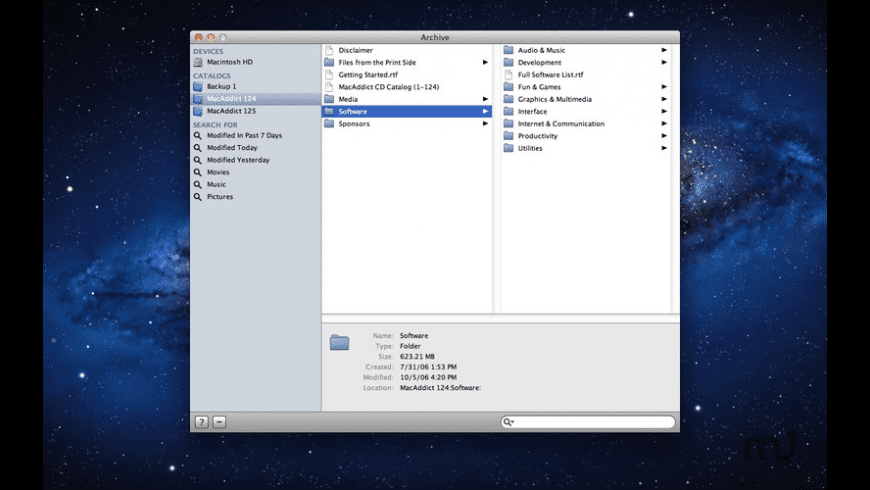The width and height of the screenshot is (870, 490).
Task: Expand the Sponsors folder arrow
Action: [485, 123]
